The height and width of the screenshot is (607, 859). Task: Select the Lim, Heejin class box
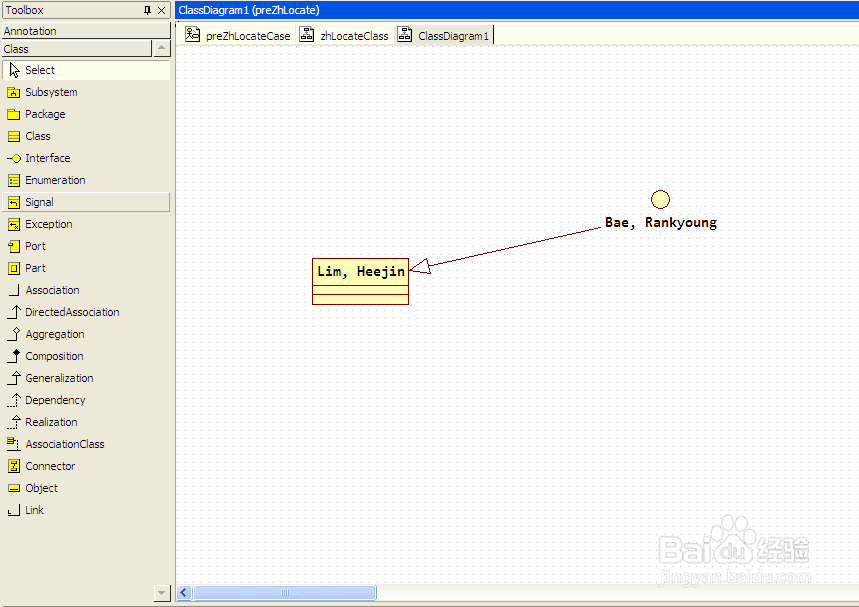[x=360, y=281]
